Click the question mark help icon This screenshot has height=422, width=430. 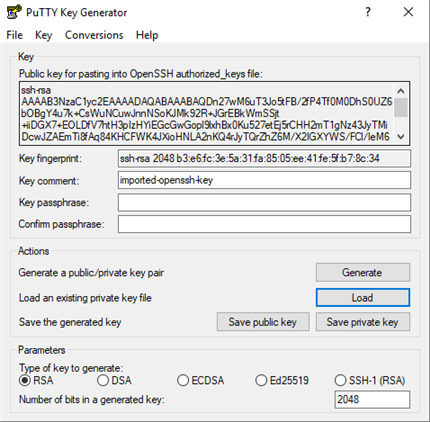[x=368, y=12]
